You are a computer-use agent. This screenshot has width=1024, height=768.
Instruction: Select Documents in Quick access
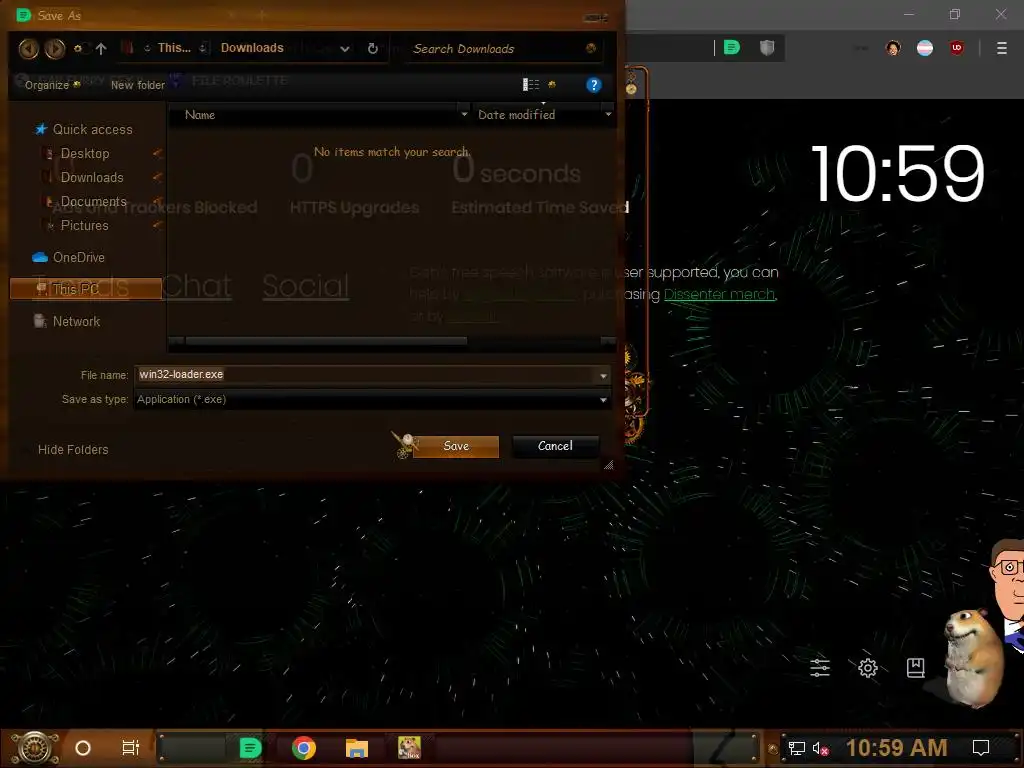[x=93, y=202]
